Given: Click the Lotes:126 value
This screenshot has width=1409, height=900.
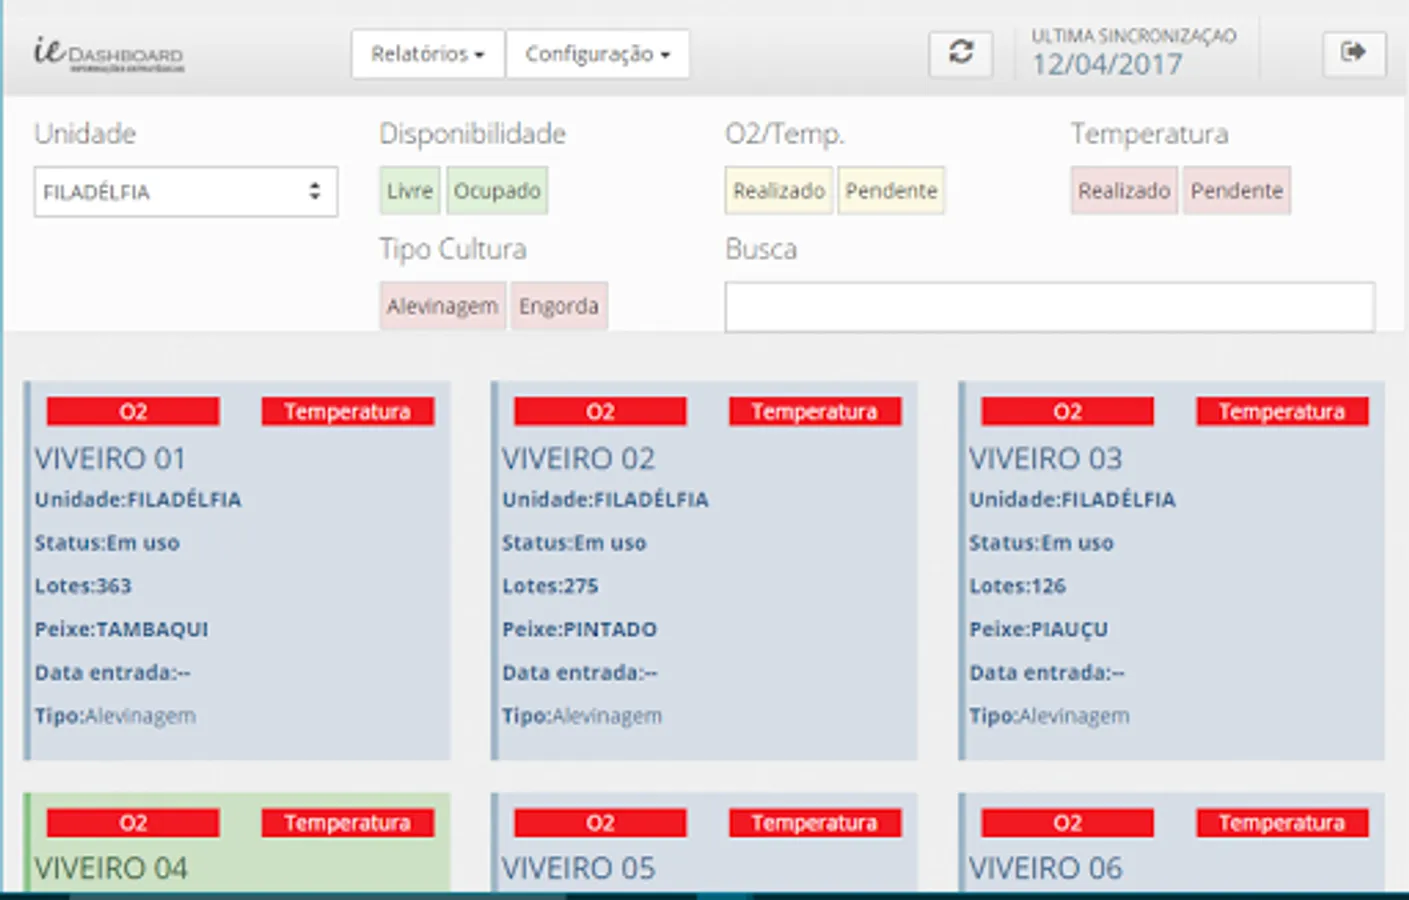Looking at the screenshot, I should tap(1017, 587).
